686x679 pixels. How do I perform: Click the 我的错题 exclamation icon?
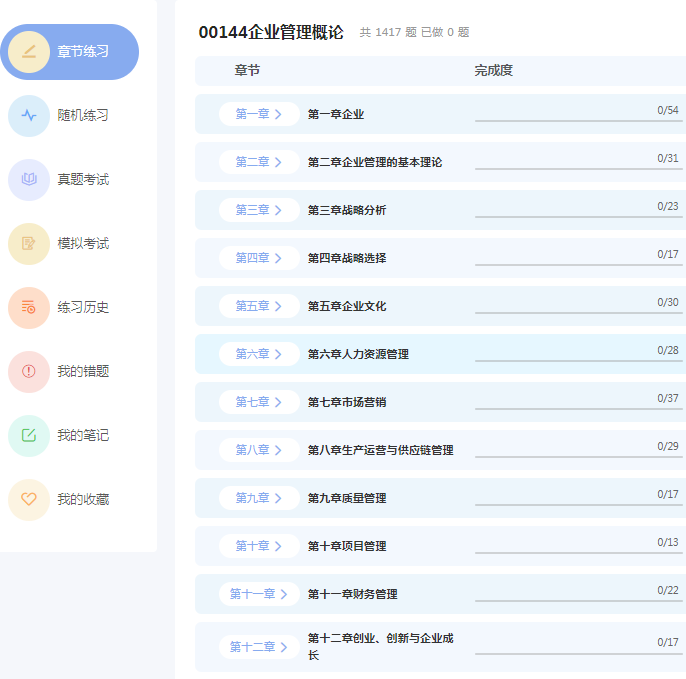[29, 371]
